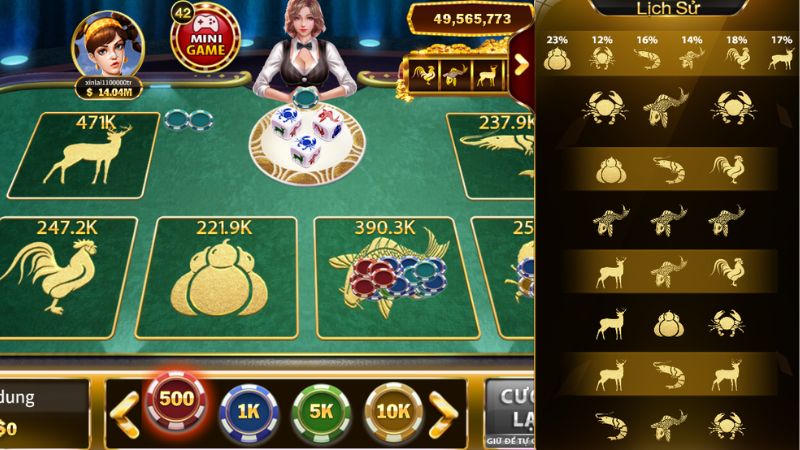Click the Cược Lại rebet button
The width and height of the screenshot is (800, 450).
510,413
